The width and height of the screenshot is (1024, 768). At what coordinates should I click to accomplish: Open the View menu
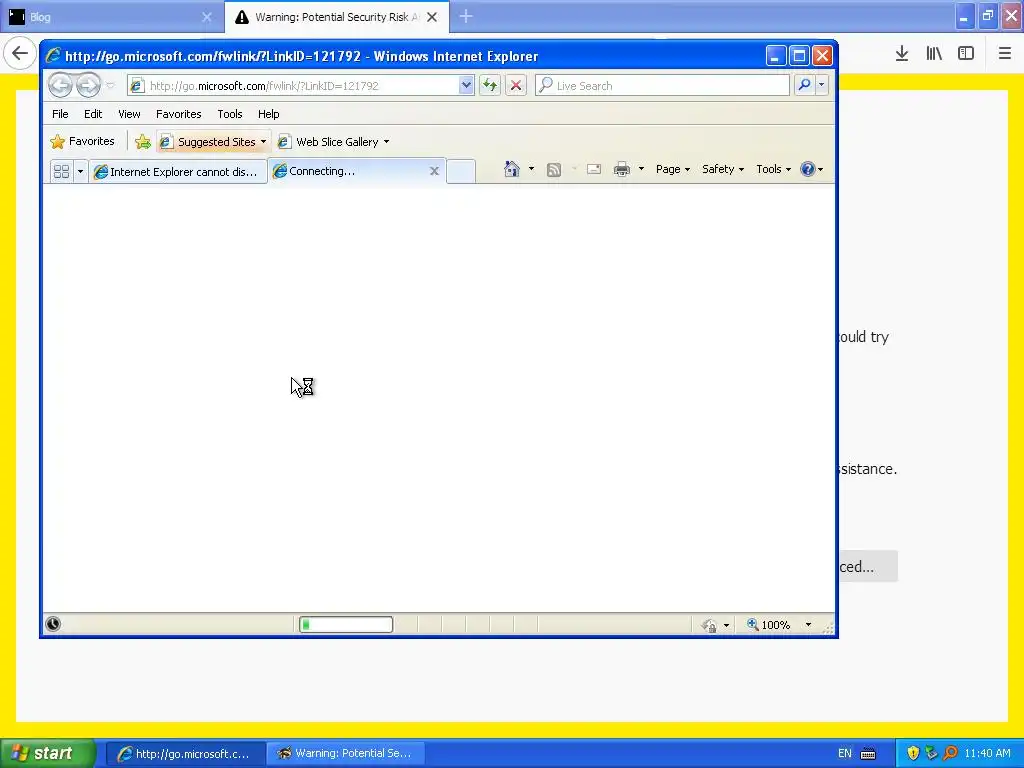pyautogui.click(x=129, y=114)
